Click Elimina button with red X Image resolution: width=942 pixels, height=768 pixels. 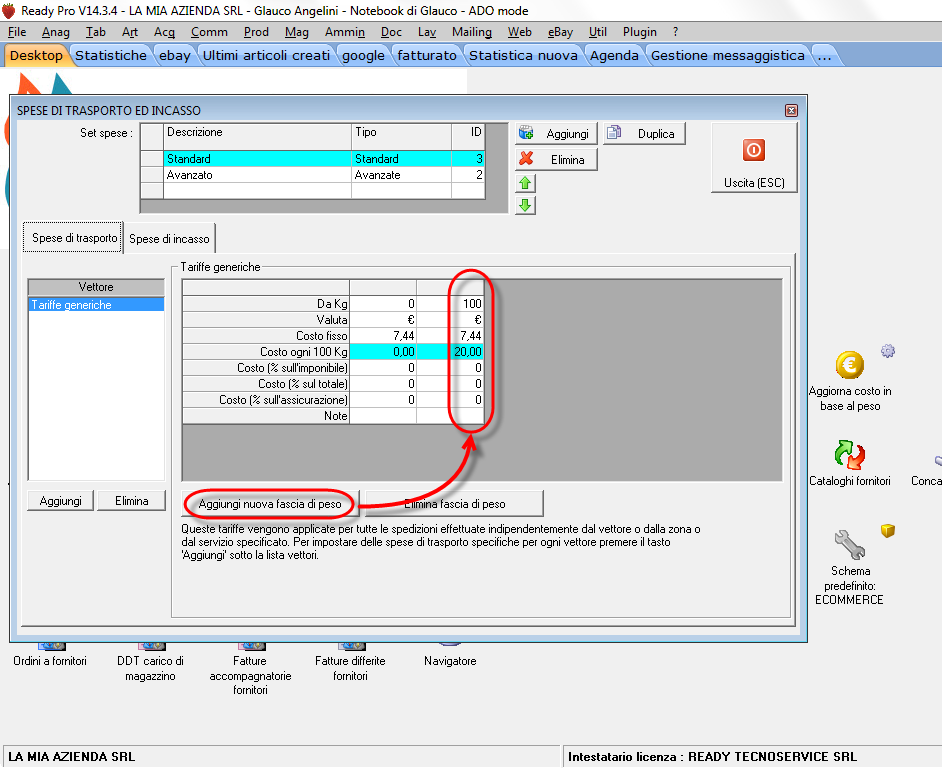tap(556, 159)
